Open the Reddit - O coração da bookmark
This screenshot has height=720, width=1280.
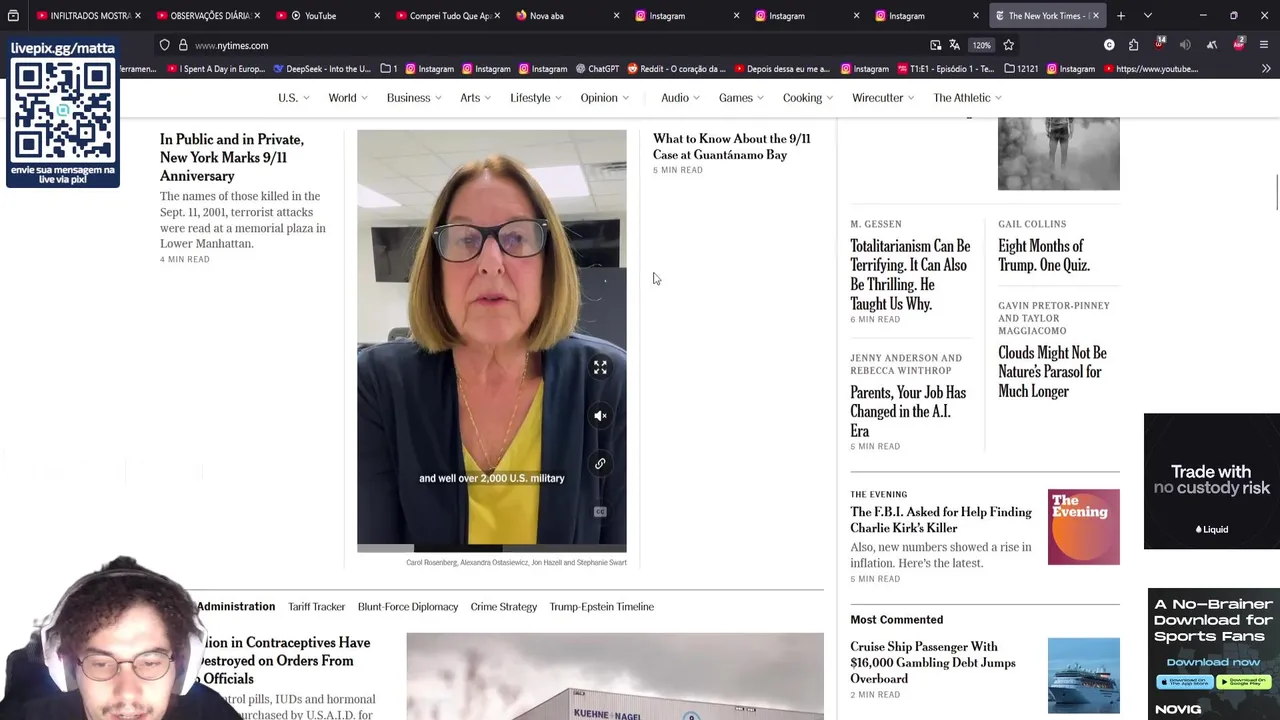pos(676,69)
